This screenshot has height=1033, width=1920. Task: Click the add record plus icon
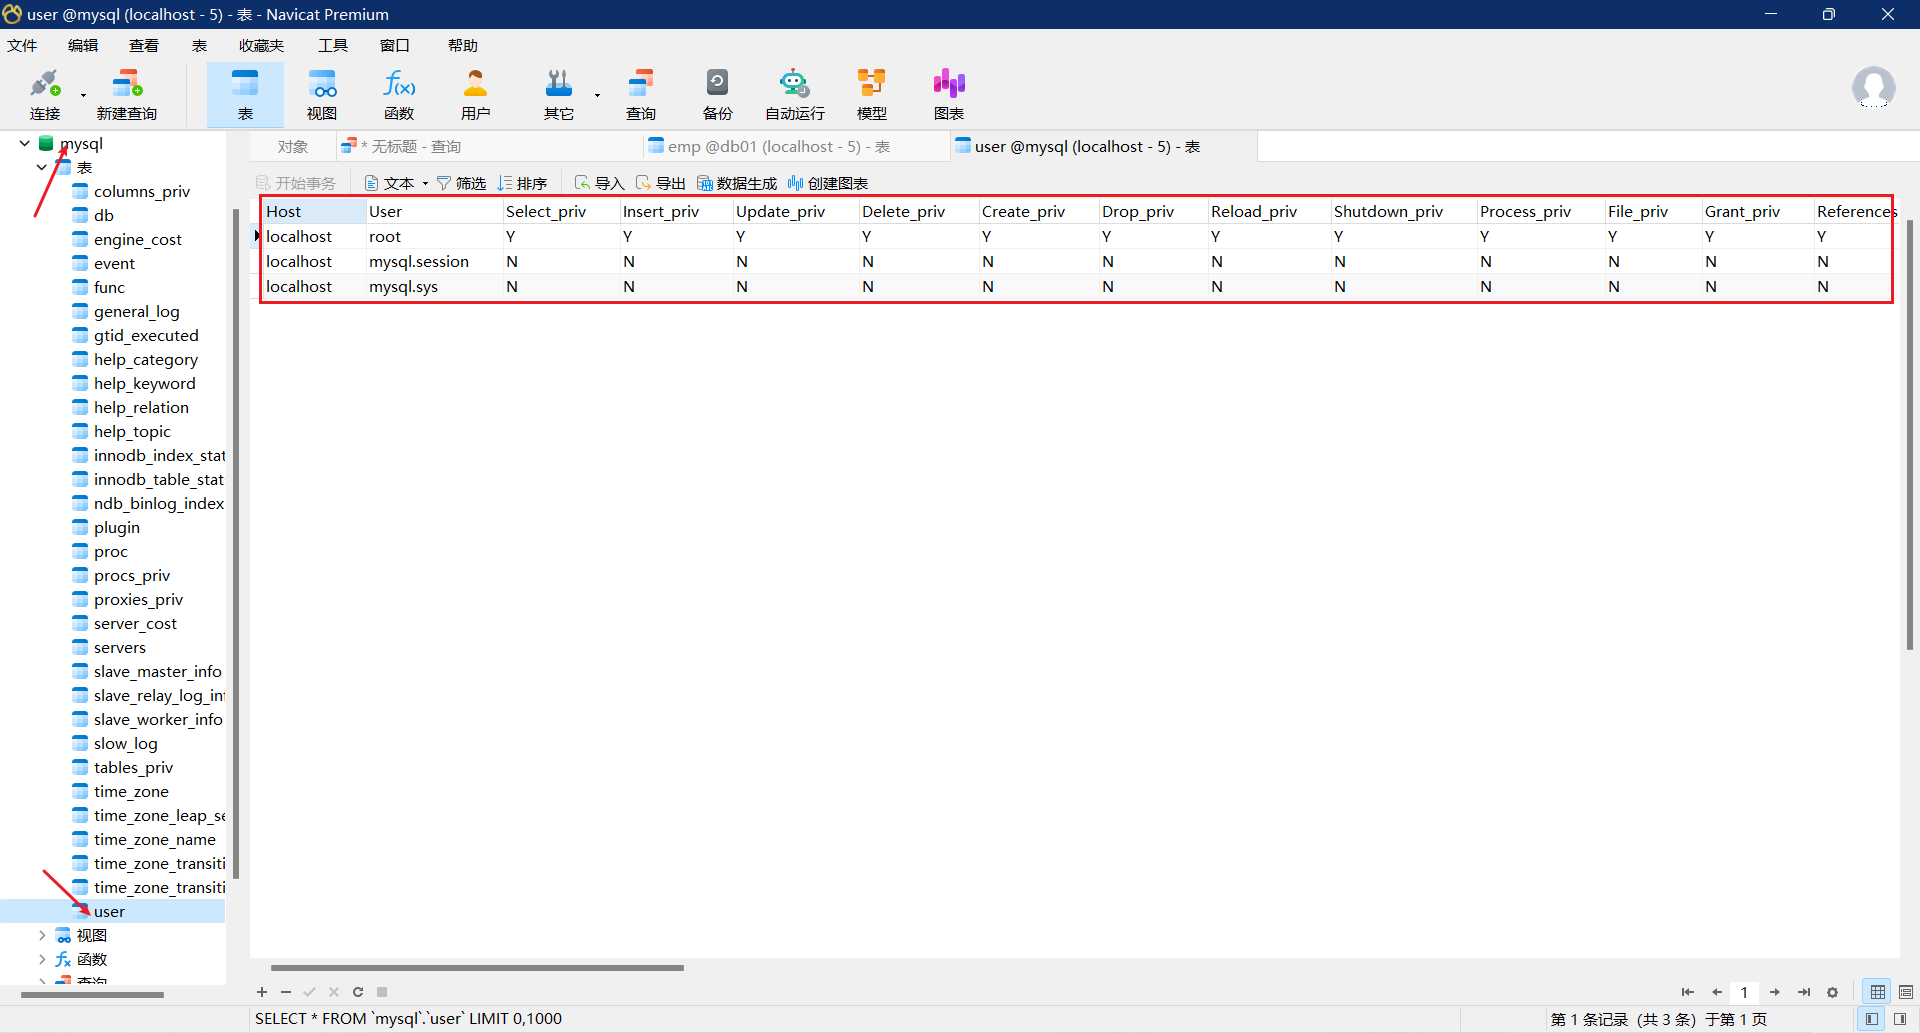[x=262, y=992]
